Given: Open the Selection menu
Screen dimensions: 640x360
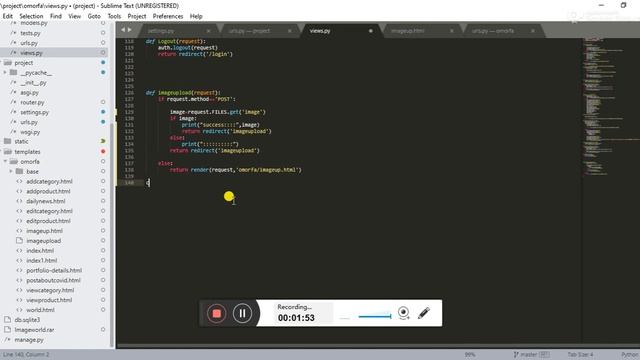Looking at the screenshot, I should 31,16.
